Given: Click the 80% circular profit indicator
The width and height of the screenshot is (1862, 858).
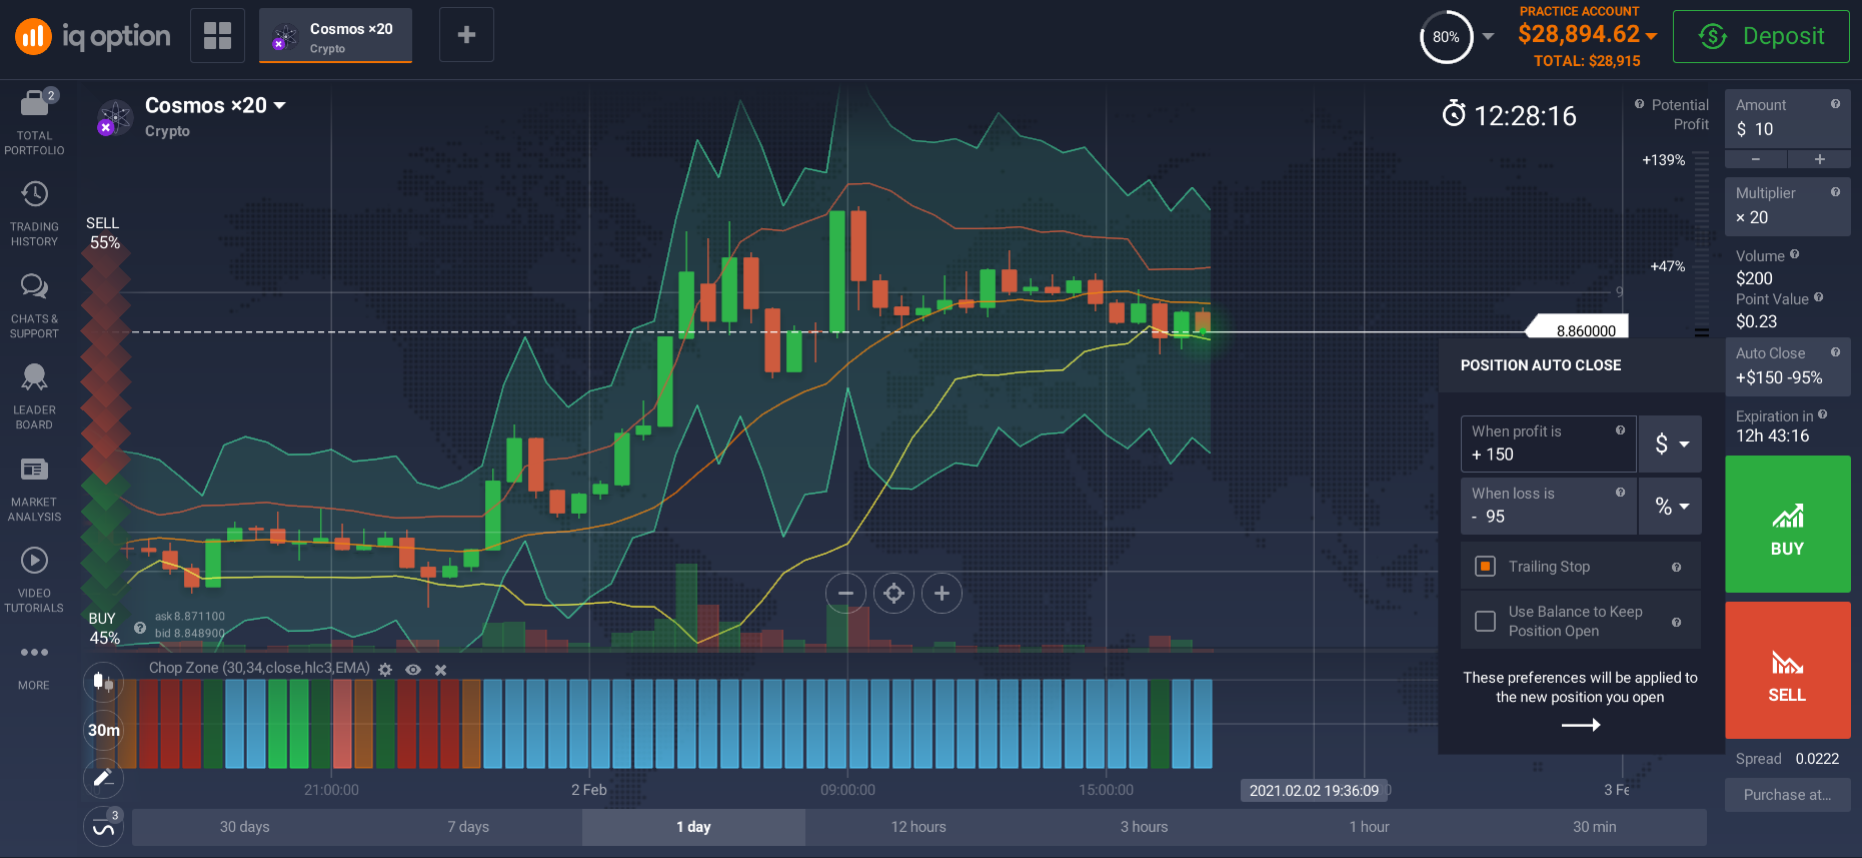Looking at the screenshot, I should point(1446,37).
